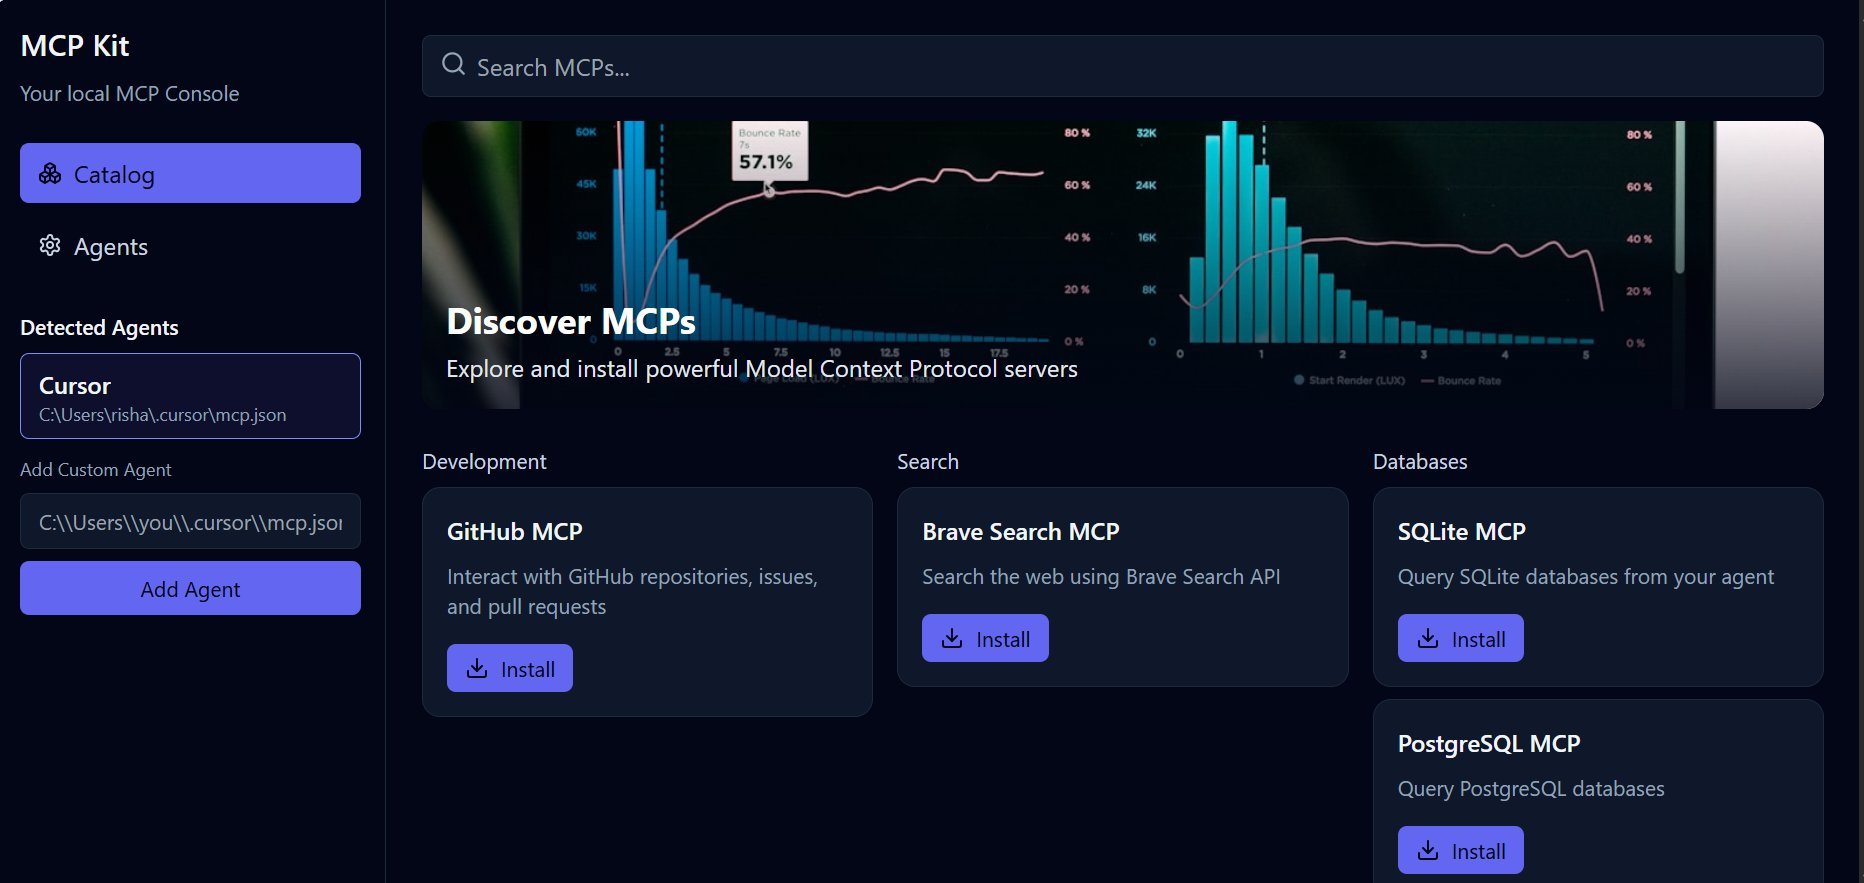Click the custom agent path input field
The width and height of the screenshot is (1864, 883).
(190, 522)
